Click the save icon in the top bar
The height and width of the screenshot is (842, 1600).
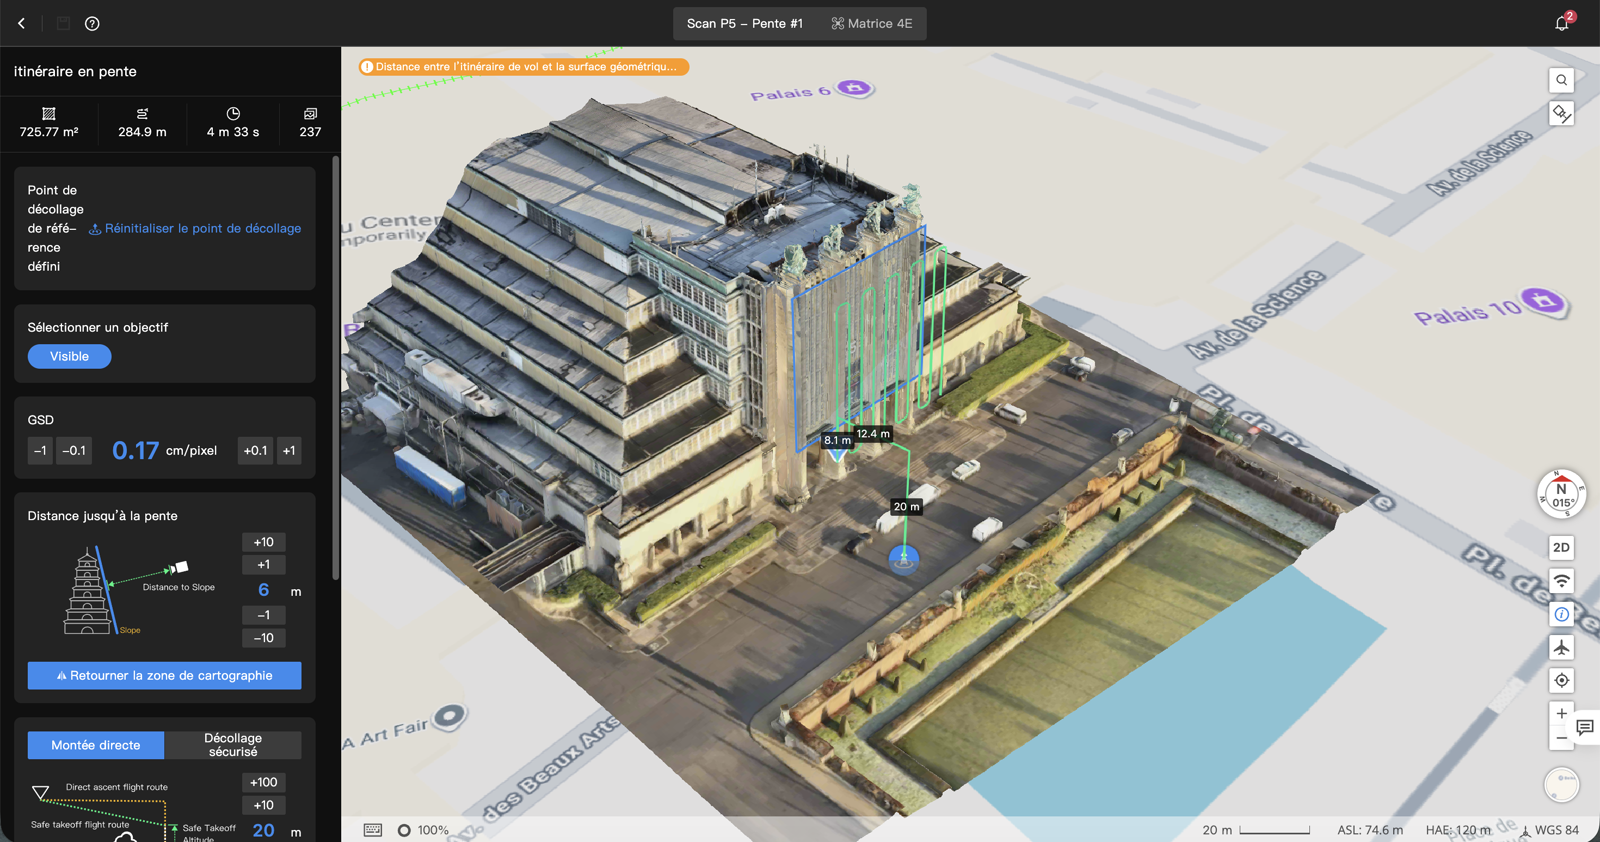pos(63,23)
